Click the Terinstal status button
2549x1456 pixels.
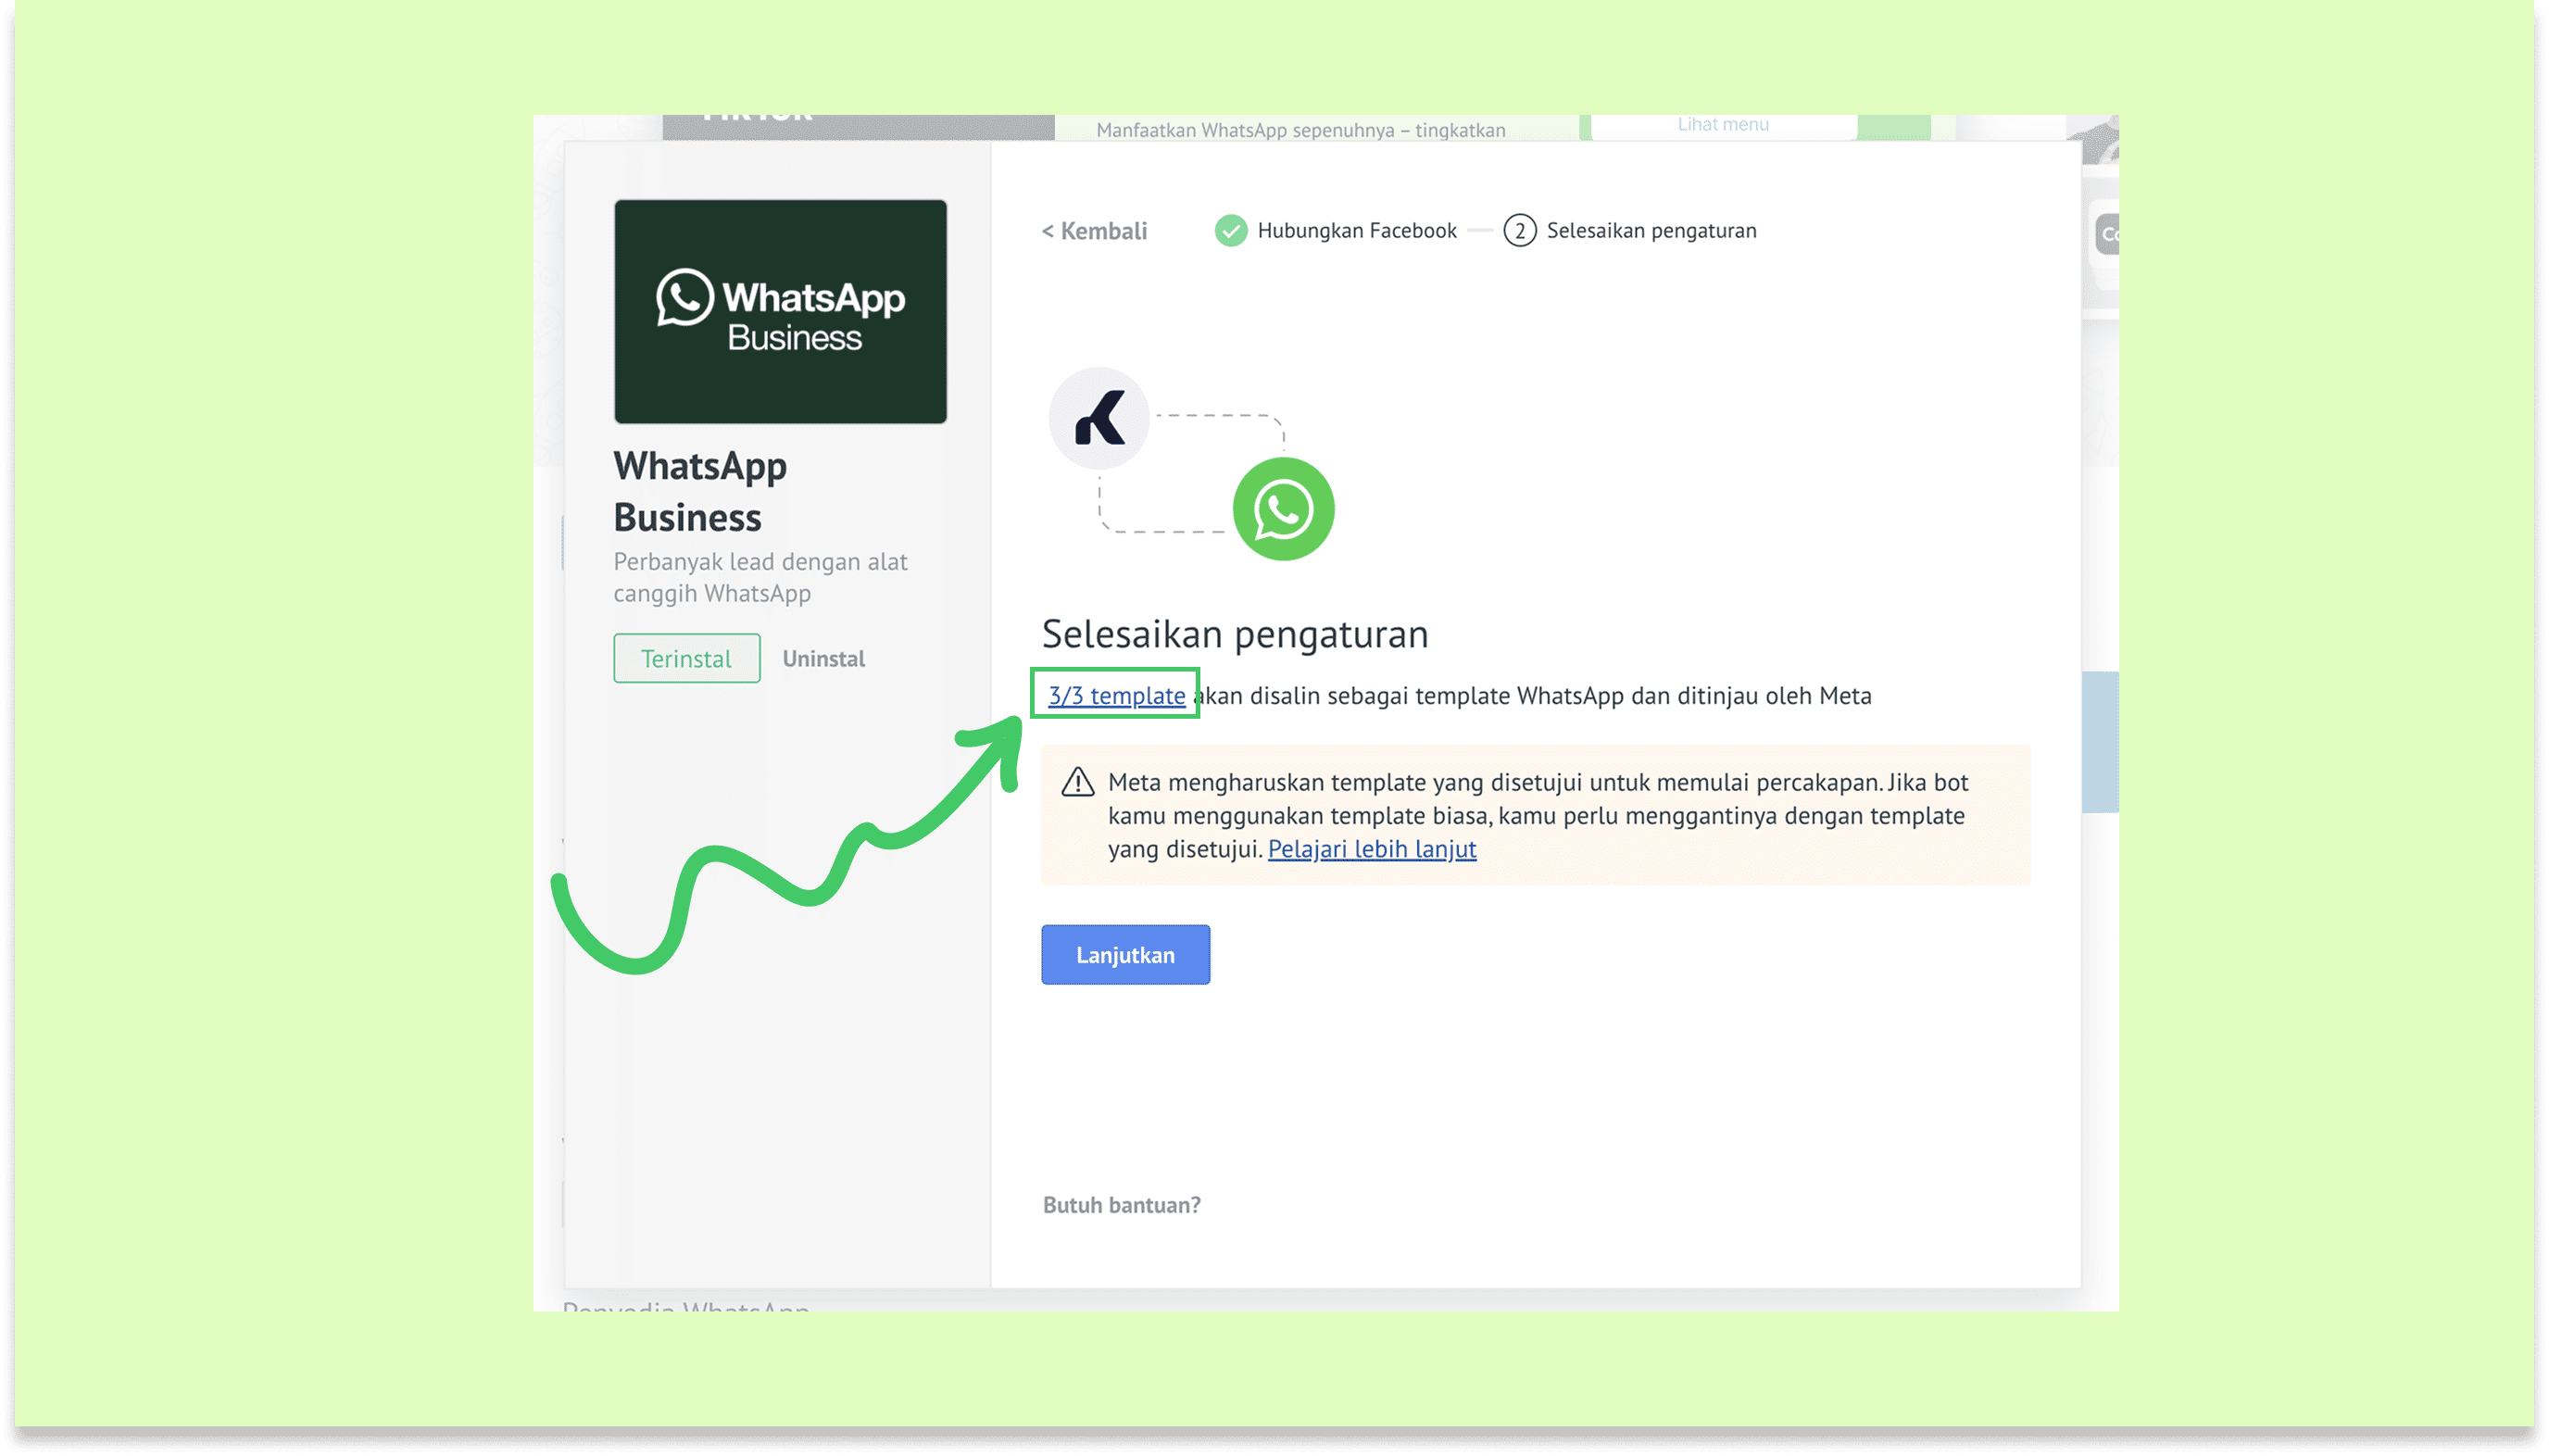point(686,659)
